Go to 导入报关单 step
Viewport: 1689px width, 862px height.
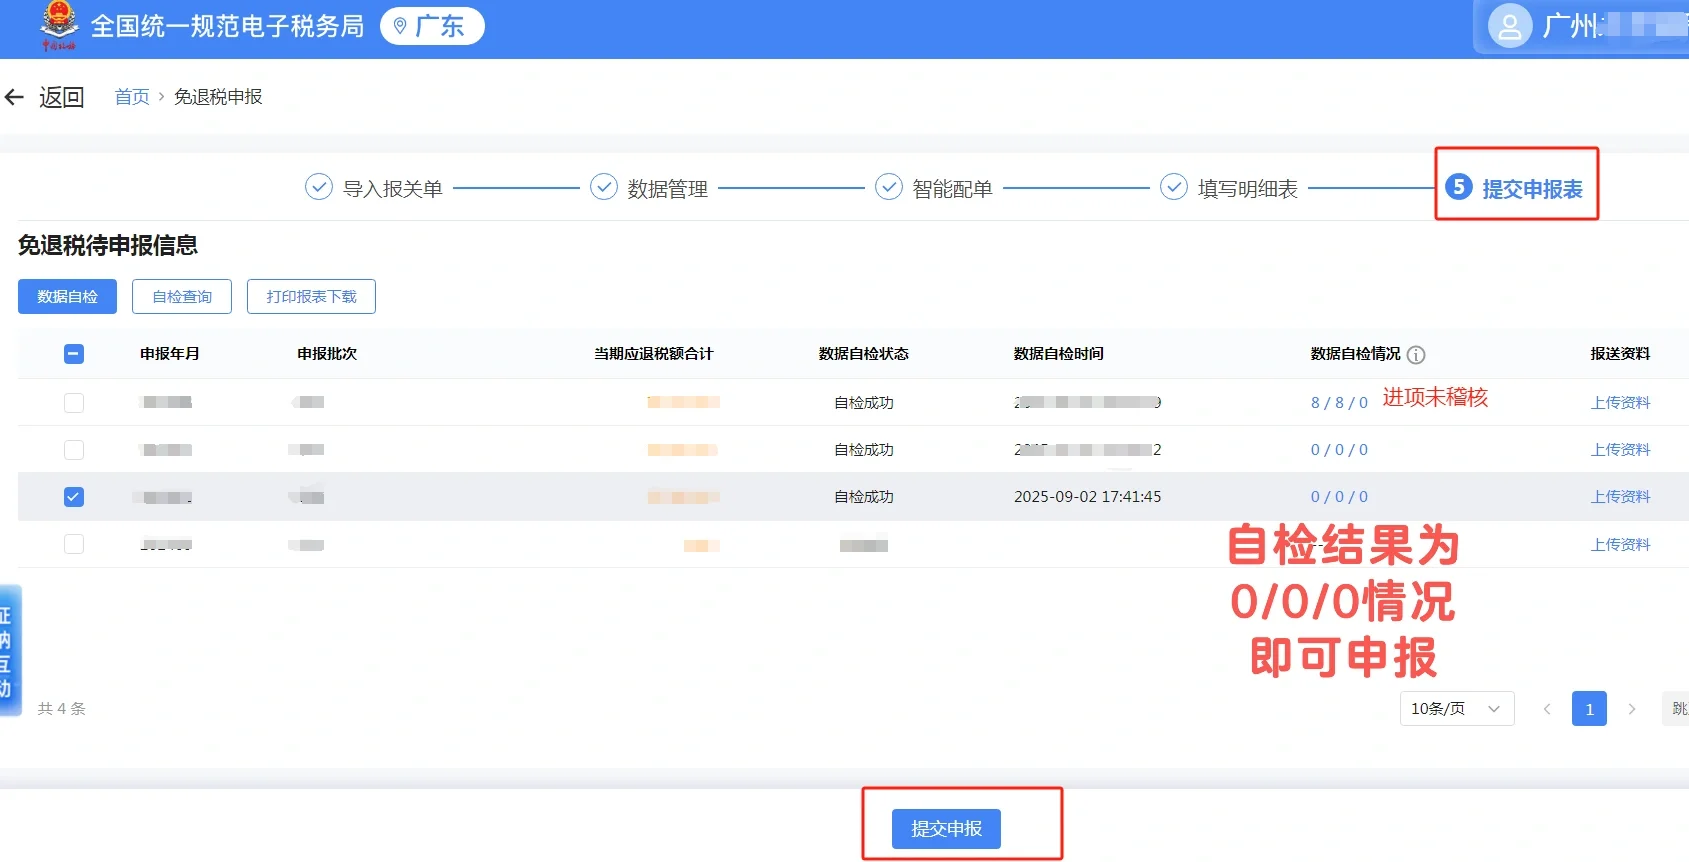pyautogui.click(x=392, y=189)
